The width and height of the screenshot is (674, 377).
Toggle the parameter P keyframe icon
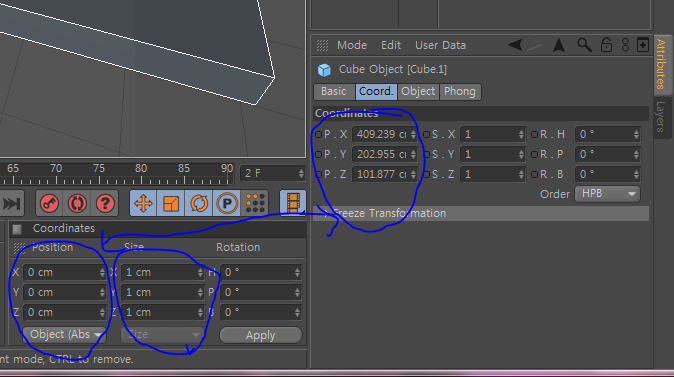pos(227,203)
